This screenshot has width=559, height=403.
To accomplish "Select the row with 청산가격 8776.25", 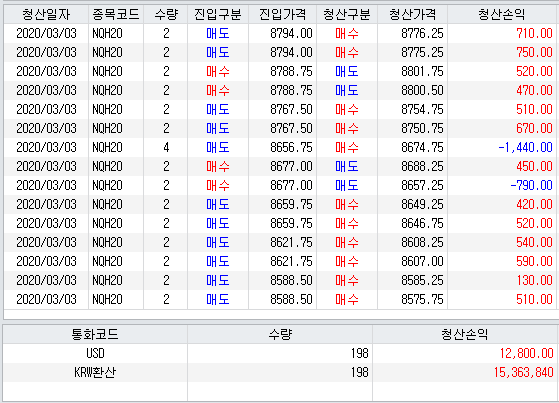I will (x=280, y=34).
